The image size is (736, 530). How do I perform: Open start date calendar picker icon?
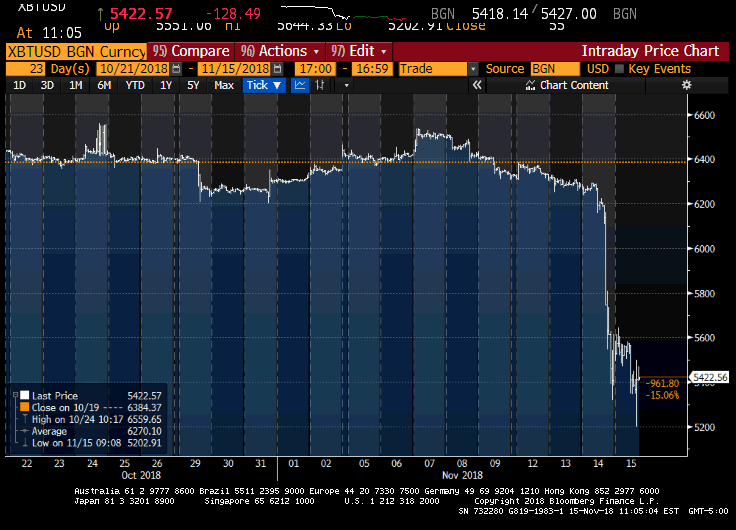176,69
